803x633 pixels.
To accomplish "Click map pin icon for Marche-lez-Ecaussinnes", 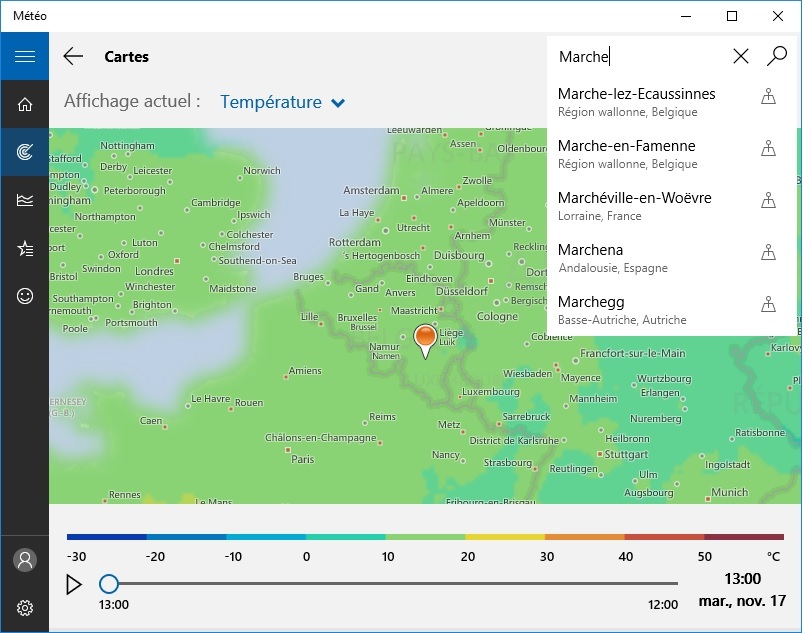I will [768, 96].
